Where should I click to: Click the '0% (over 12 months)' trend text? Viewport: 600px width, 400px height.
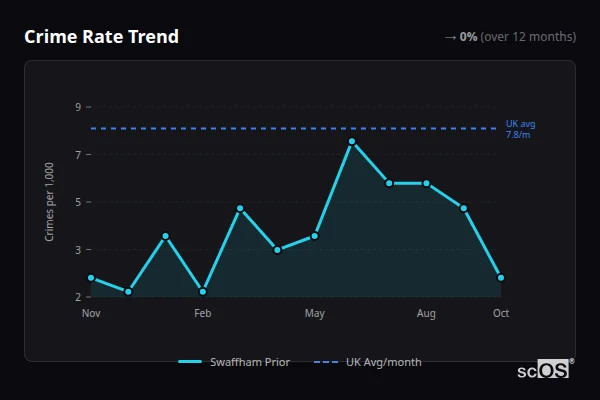[x=518, y=37]
